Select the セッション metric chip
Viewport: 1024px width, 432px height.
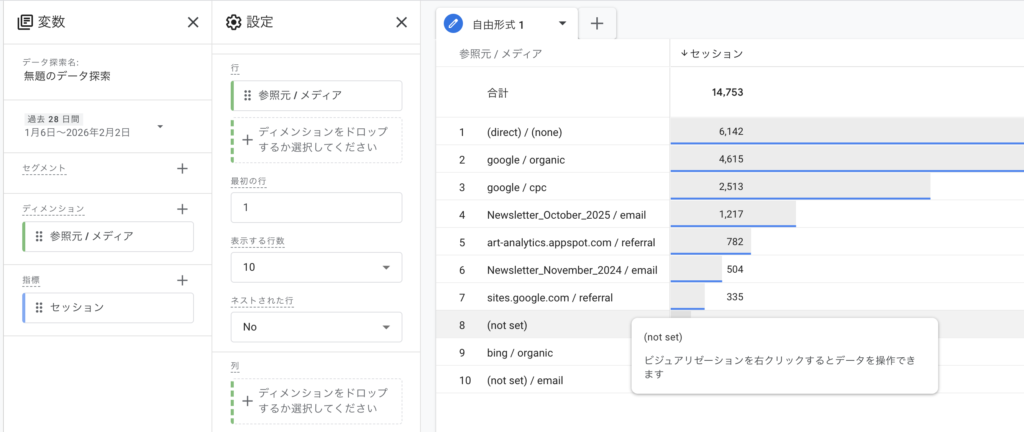coord(108,307)
